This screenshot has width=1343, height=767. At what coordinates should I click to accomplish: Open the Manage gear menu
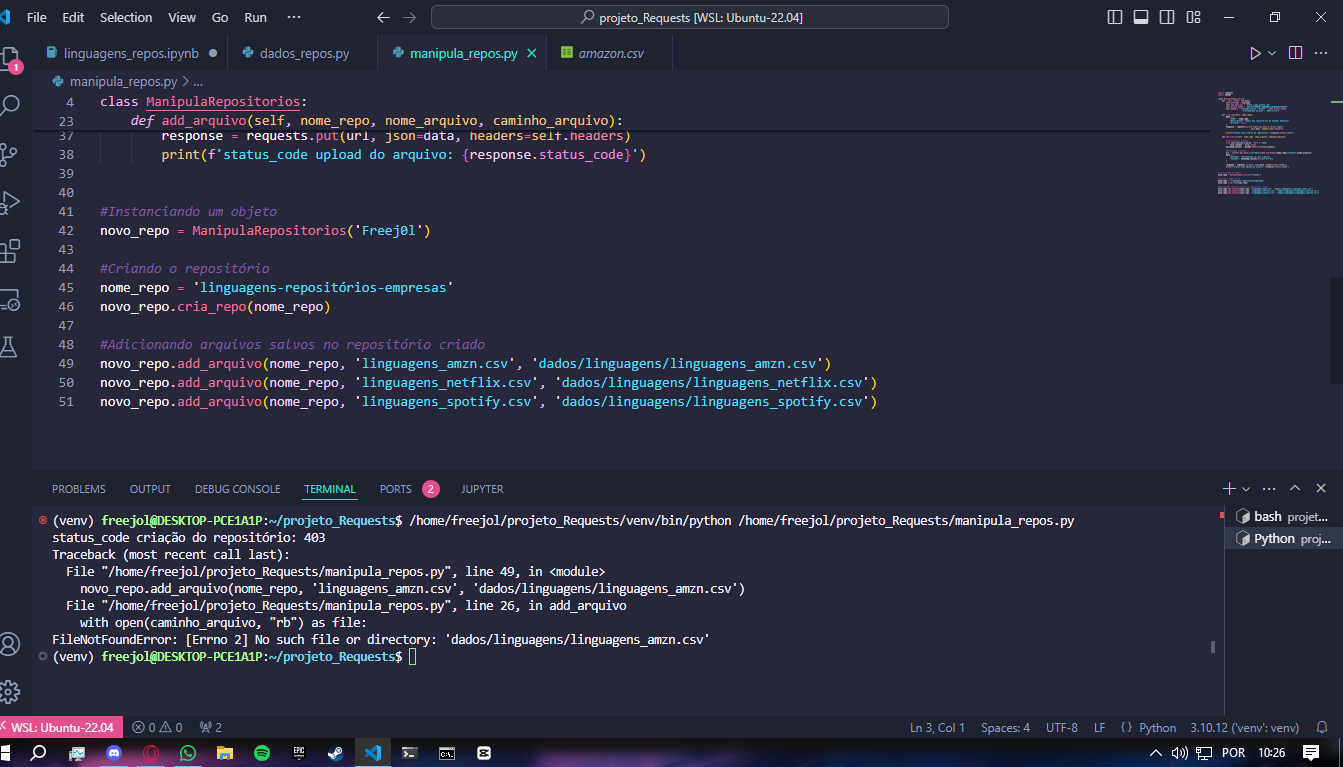pos(10,691)
